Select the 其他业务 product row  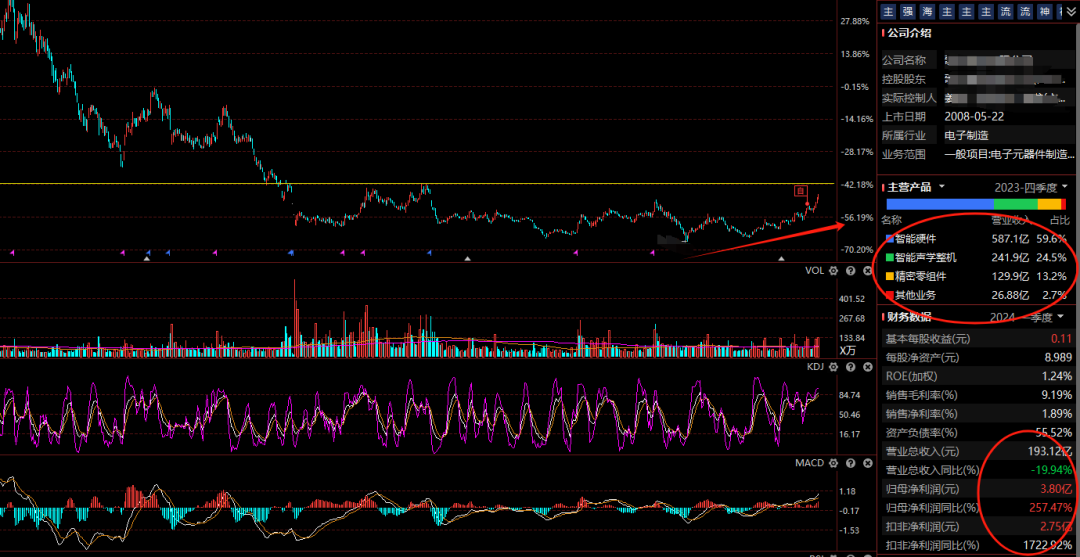click(x=979, y=295)
